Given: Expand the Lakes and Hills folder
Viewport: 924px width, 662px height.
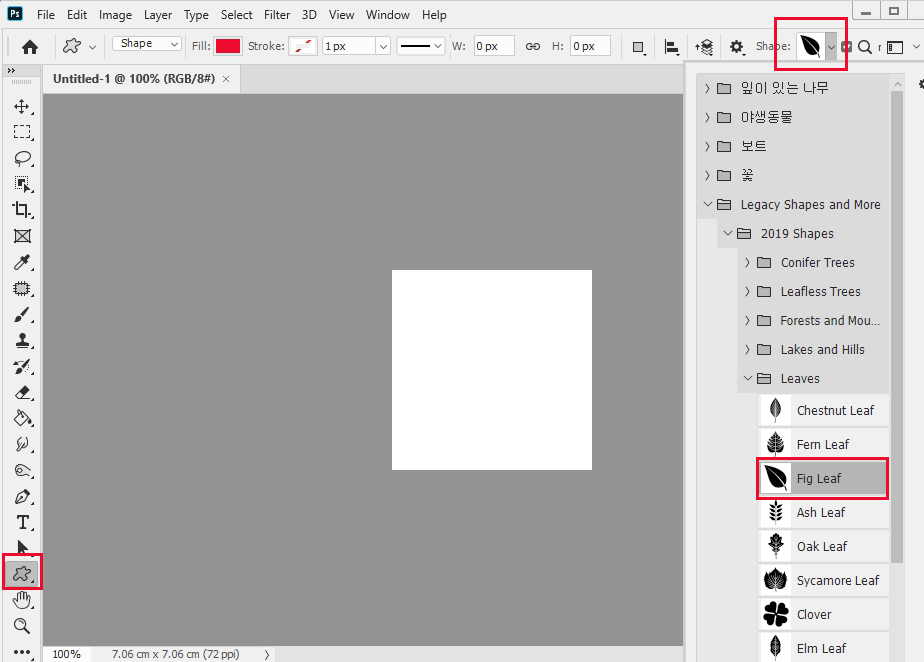Looking at the screenshot, I should (x=747, y=349).
